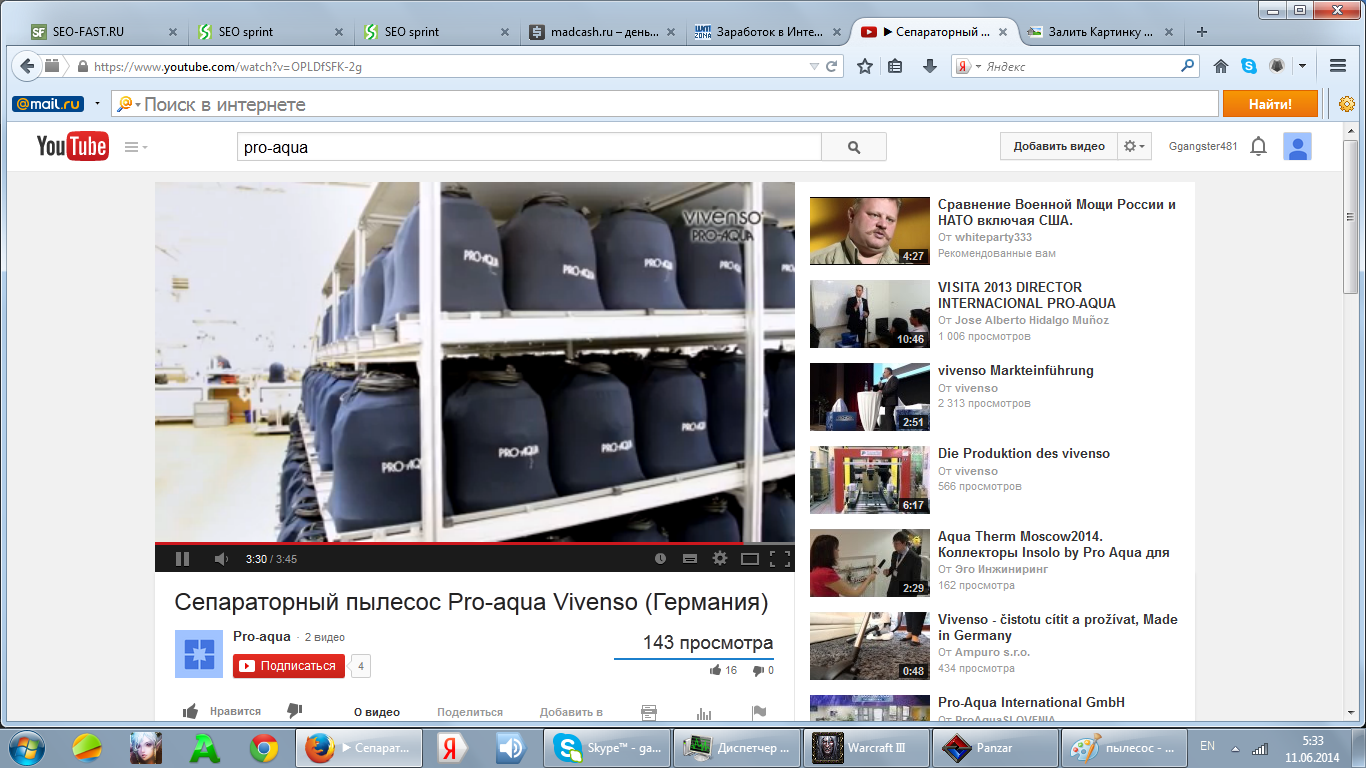Select the Поделиться tab

tap(470, 713)
